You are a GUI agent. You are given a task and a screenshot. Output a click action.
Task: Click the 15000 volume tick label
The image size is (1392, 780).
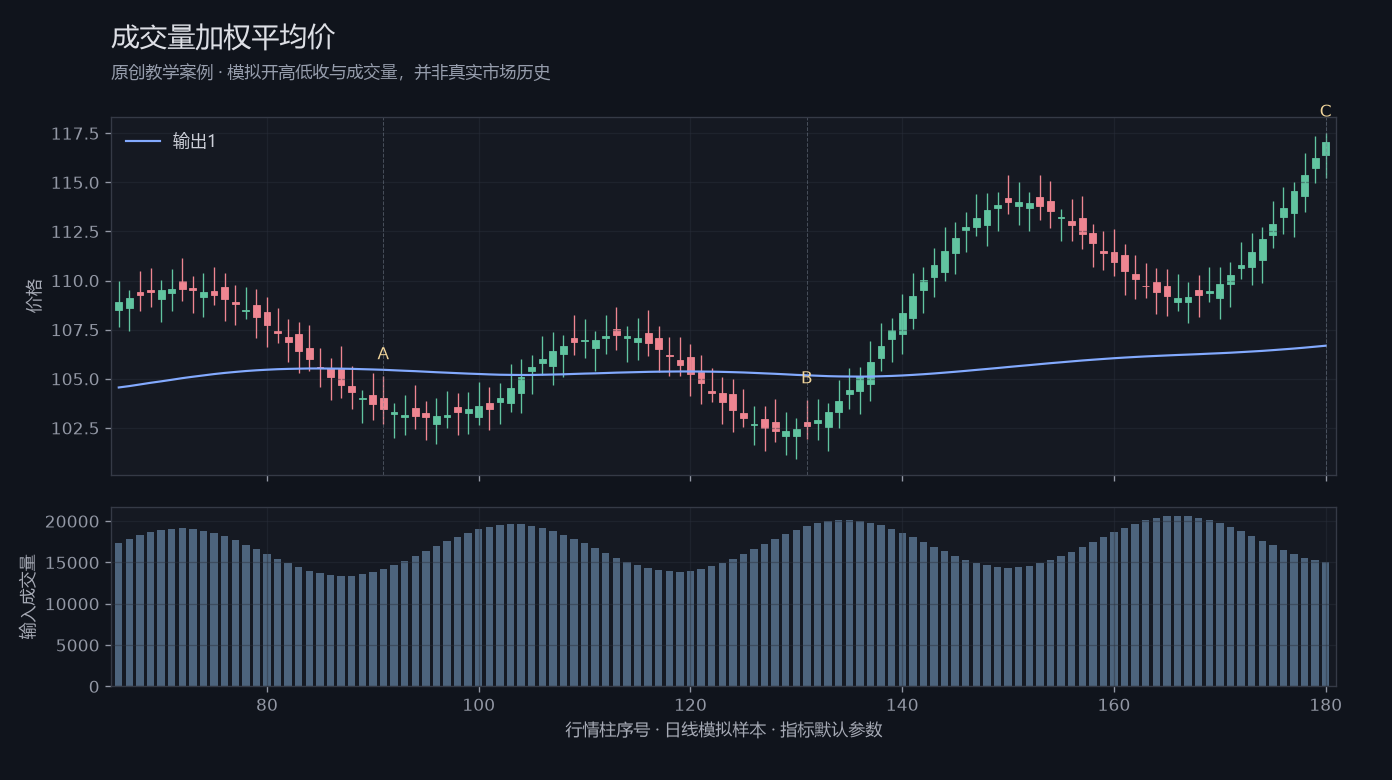pos(74,563)
